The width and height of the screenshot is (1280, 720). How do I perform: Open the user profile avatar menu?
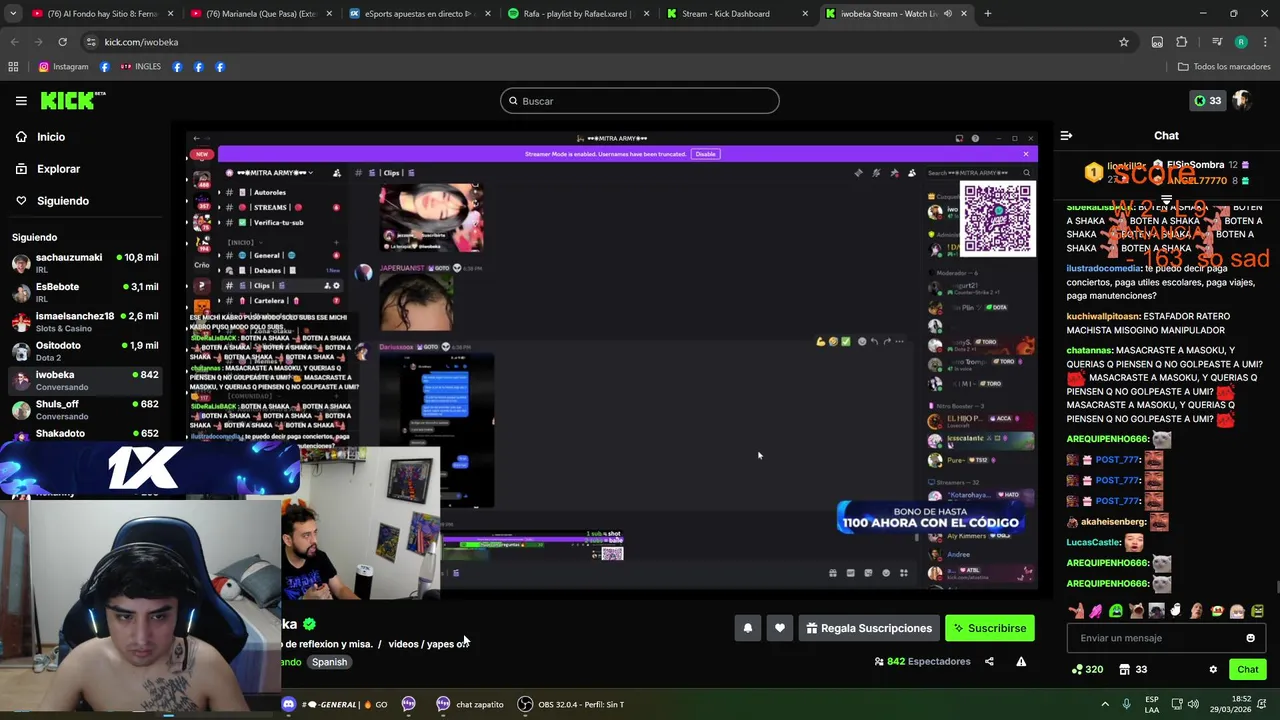tap(1243, 101)
